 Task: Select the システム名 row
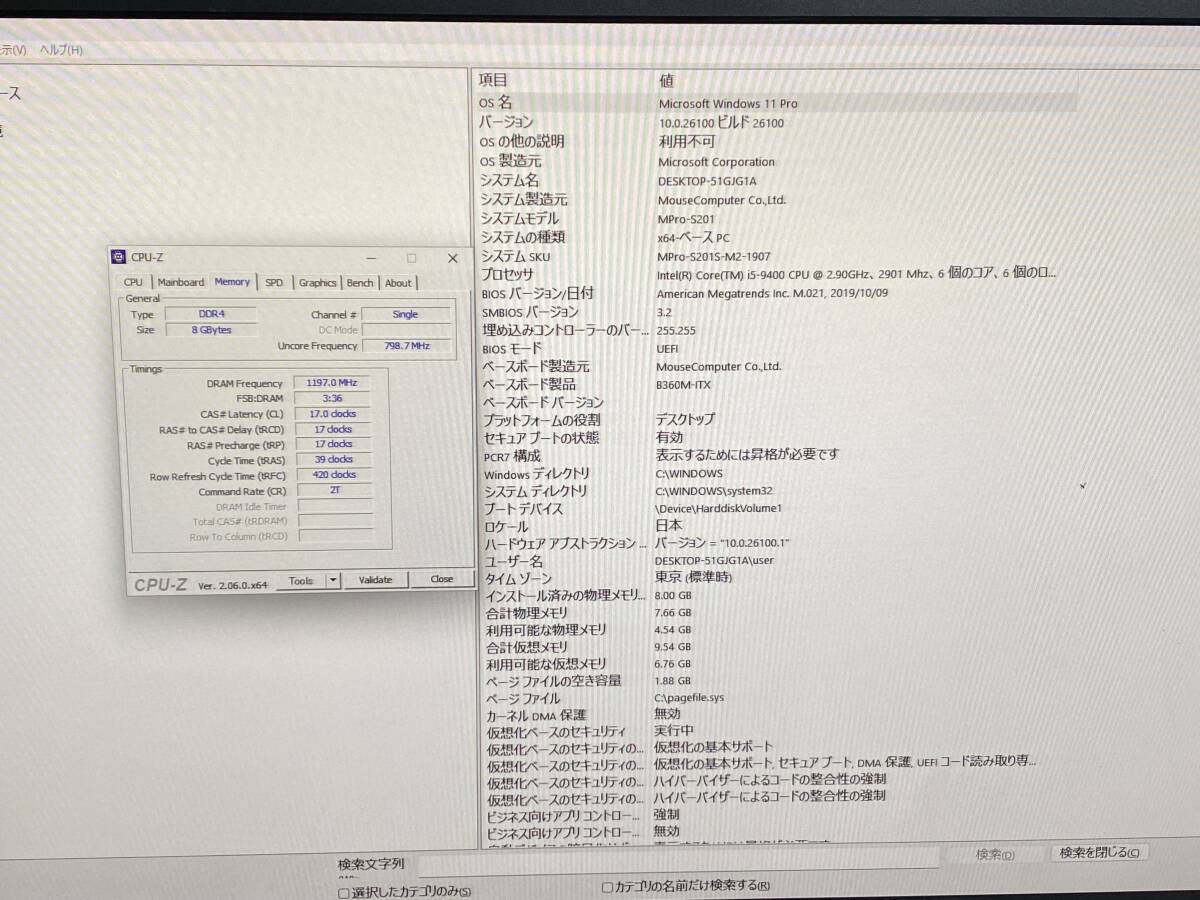[777, 180]
